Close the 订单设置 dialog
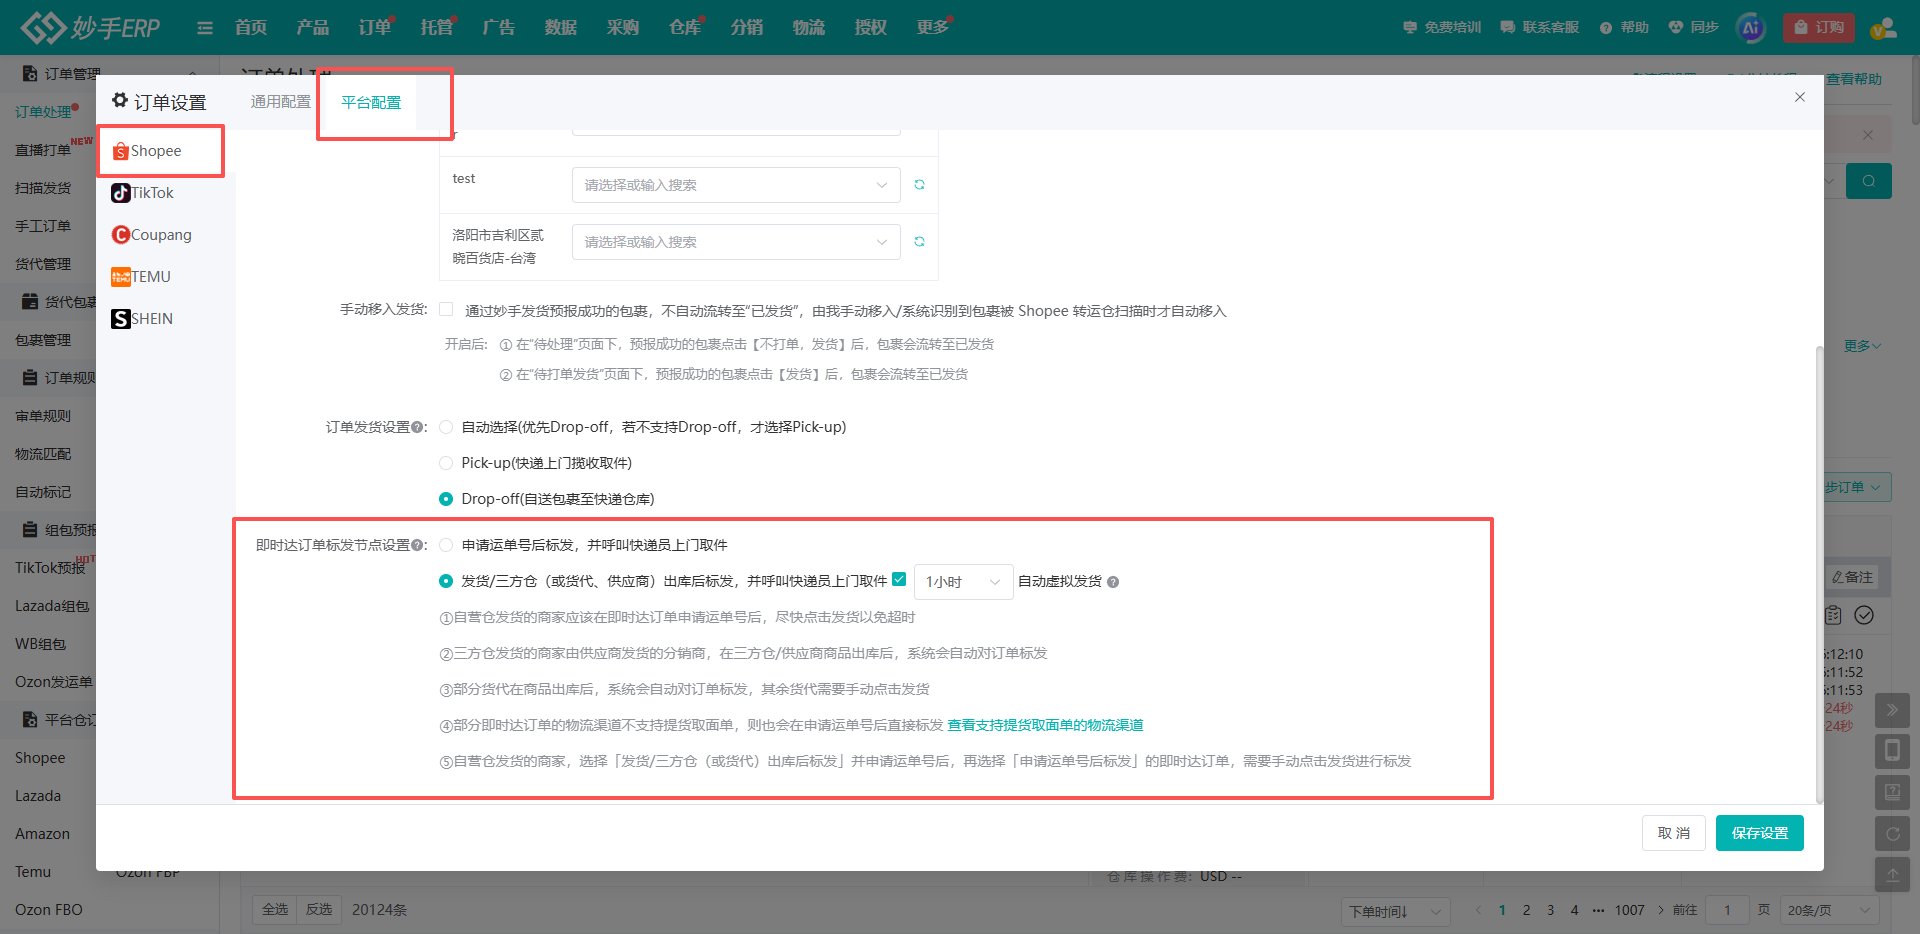Viewport: 1920px width, 934px height. pos(1800,97)
